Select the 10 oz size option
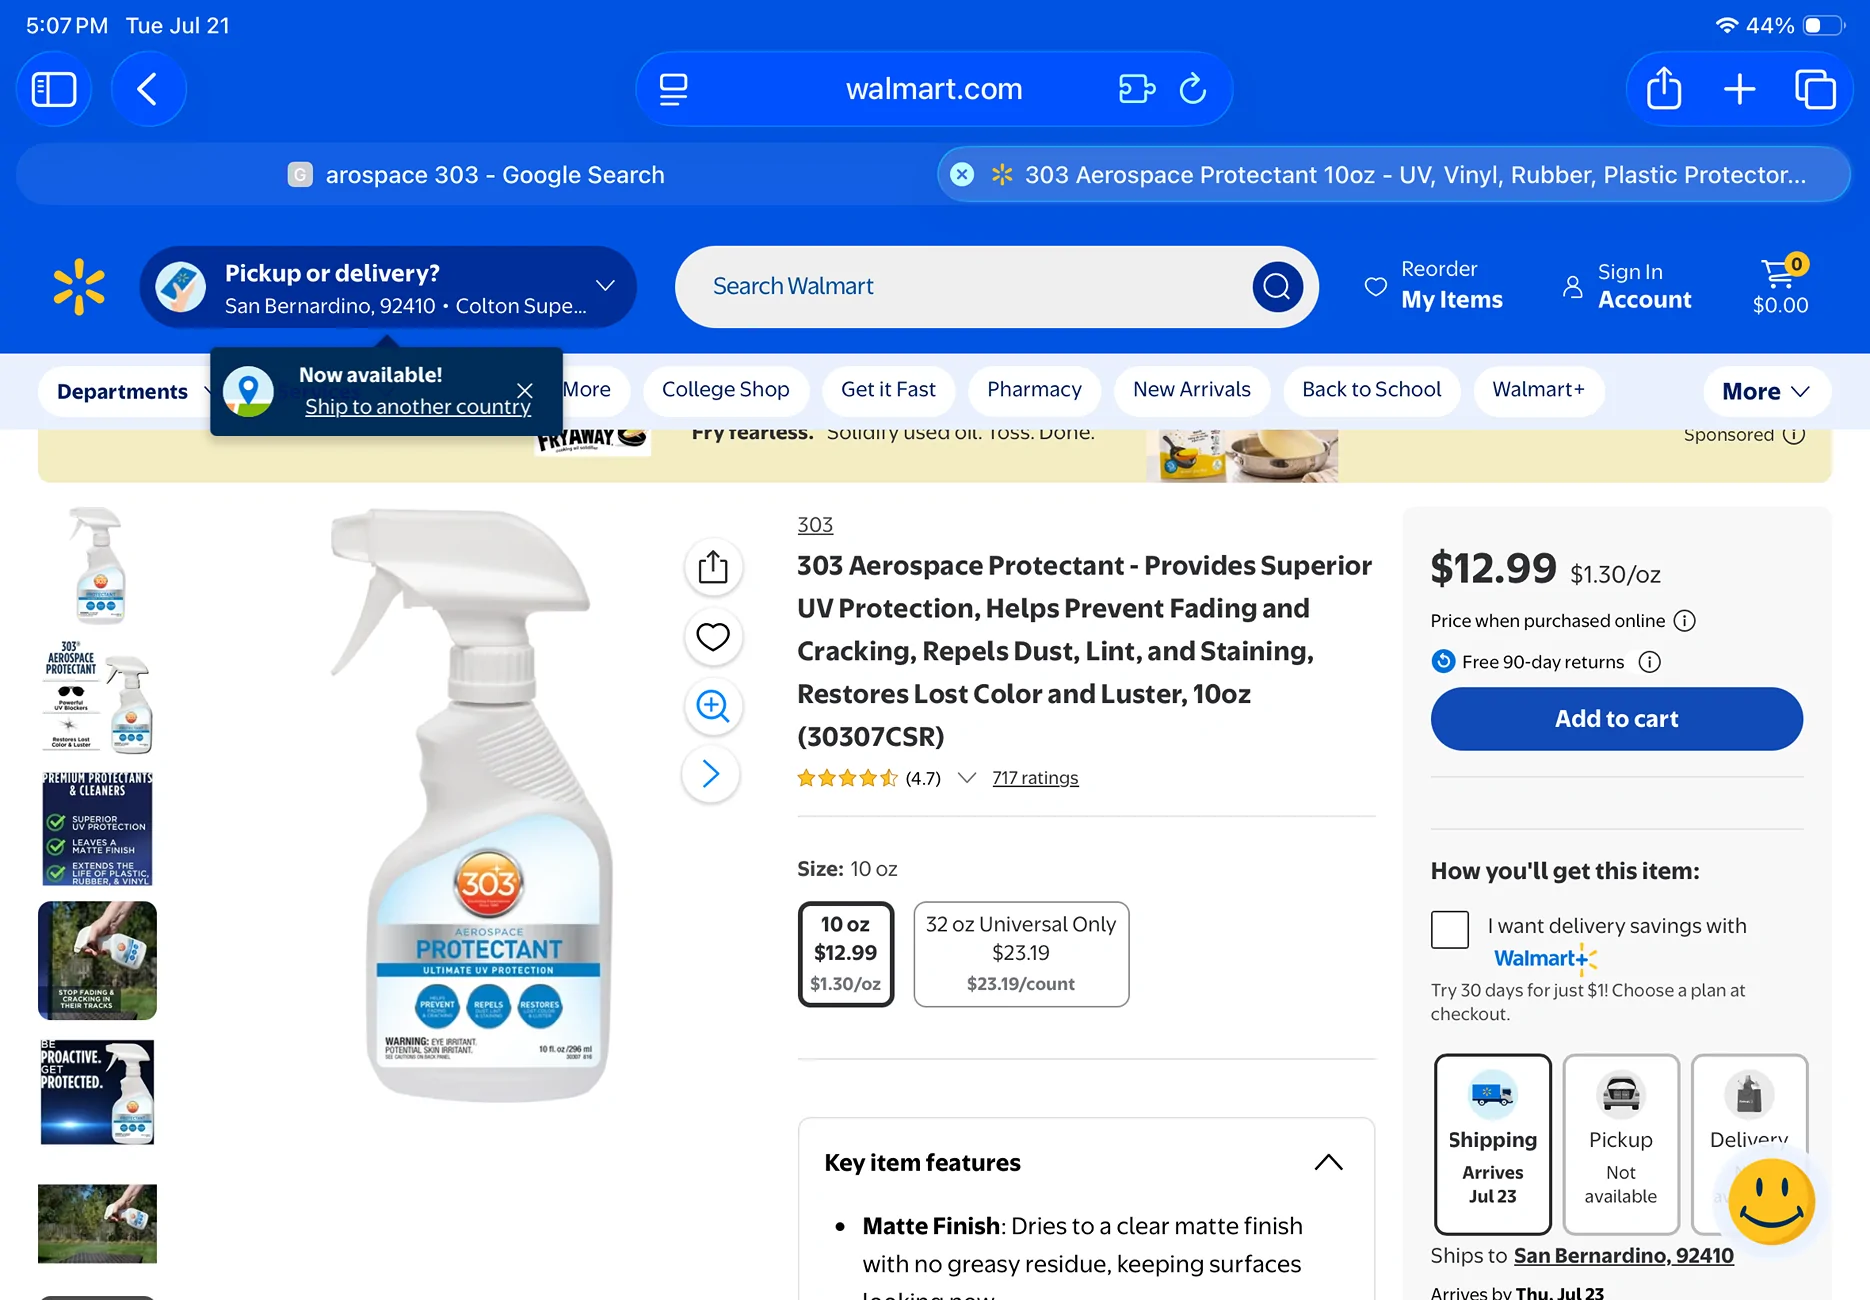The image size is (1870, 1300). pos(846,954)
